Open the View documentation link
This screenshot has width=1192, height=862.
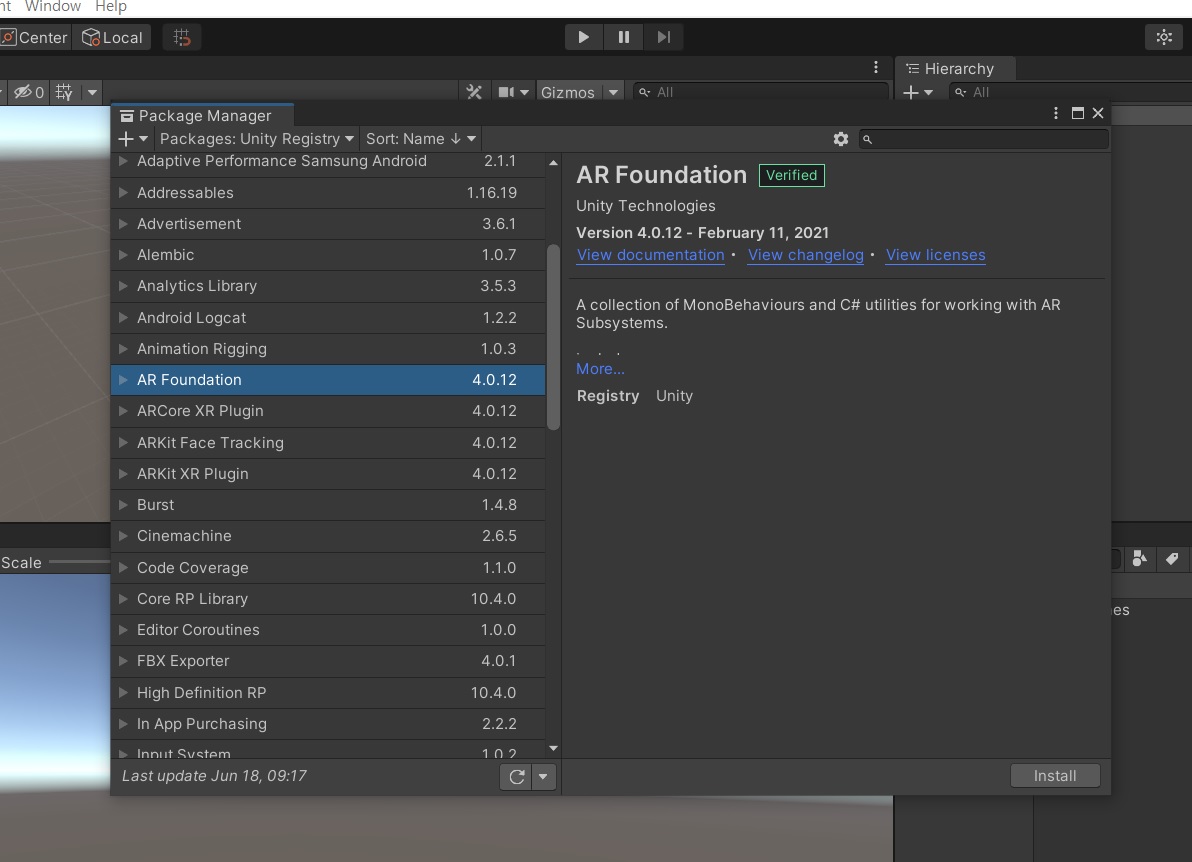pos(651,255)
